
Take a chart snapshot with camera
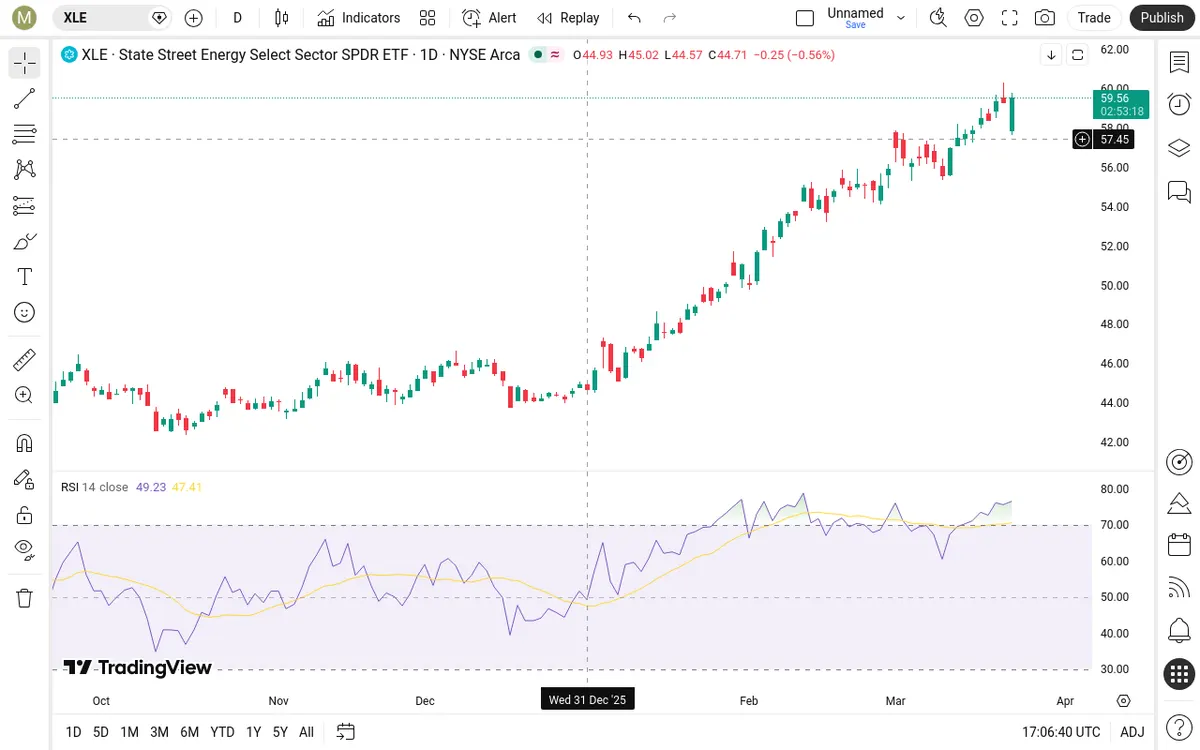pos(1045,18)
